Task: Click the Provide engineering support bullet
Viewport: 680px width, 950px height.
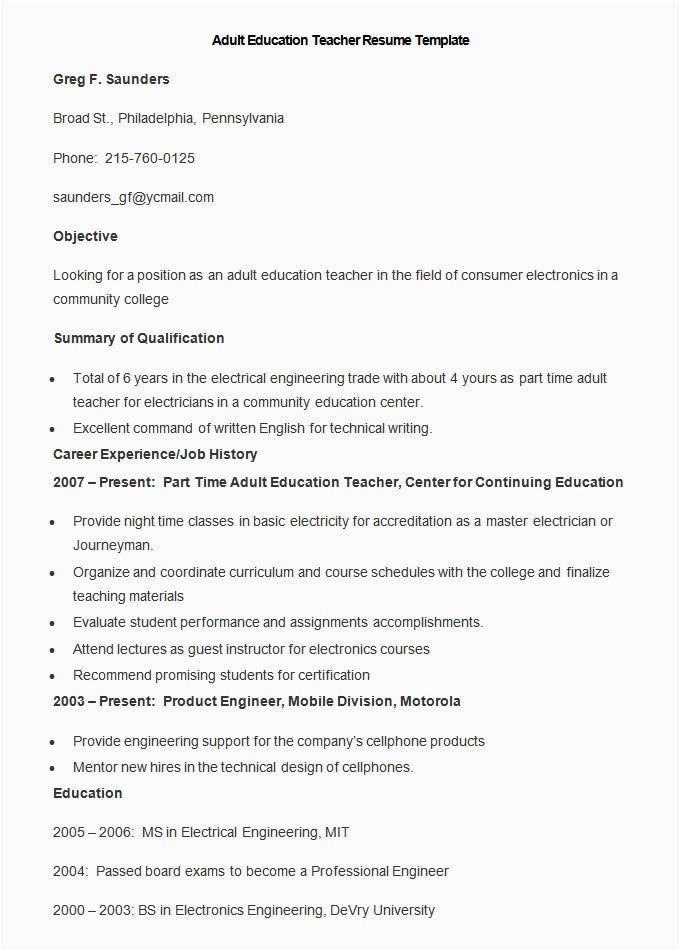Action: (x=278, y=741)
